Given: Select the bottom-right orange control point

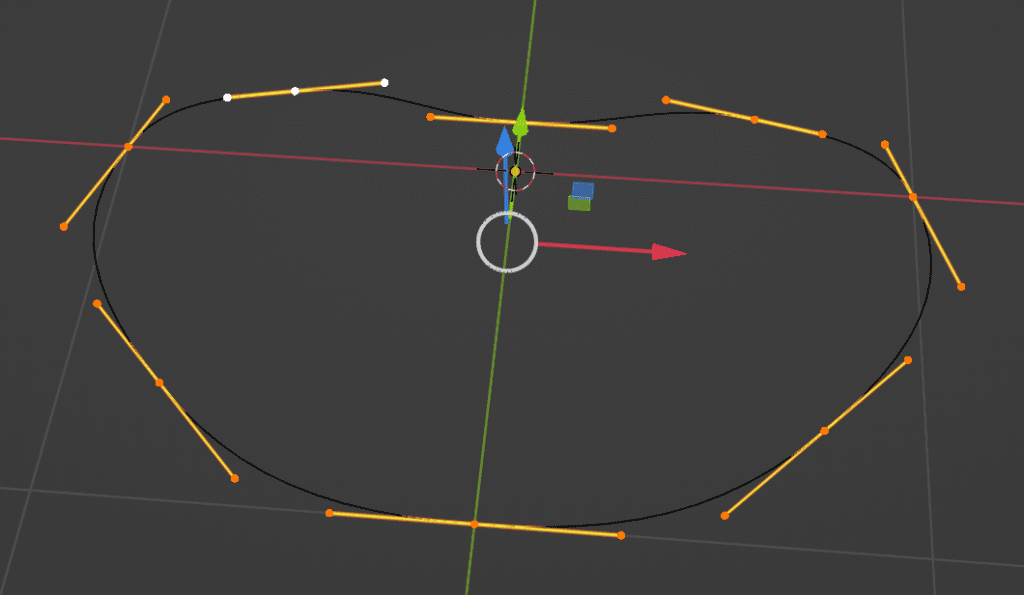Looking at the screenshot, I should [x=824, y=431].
